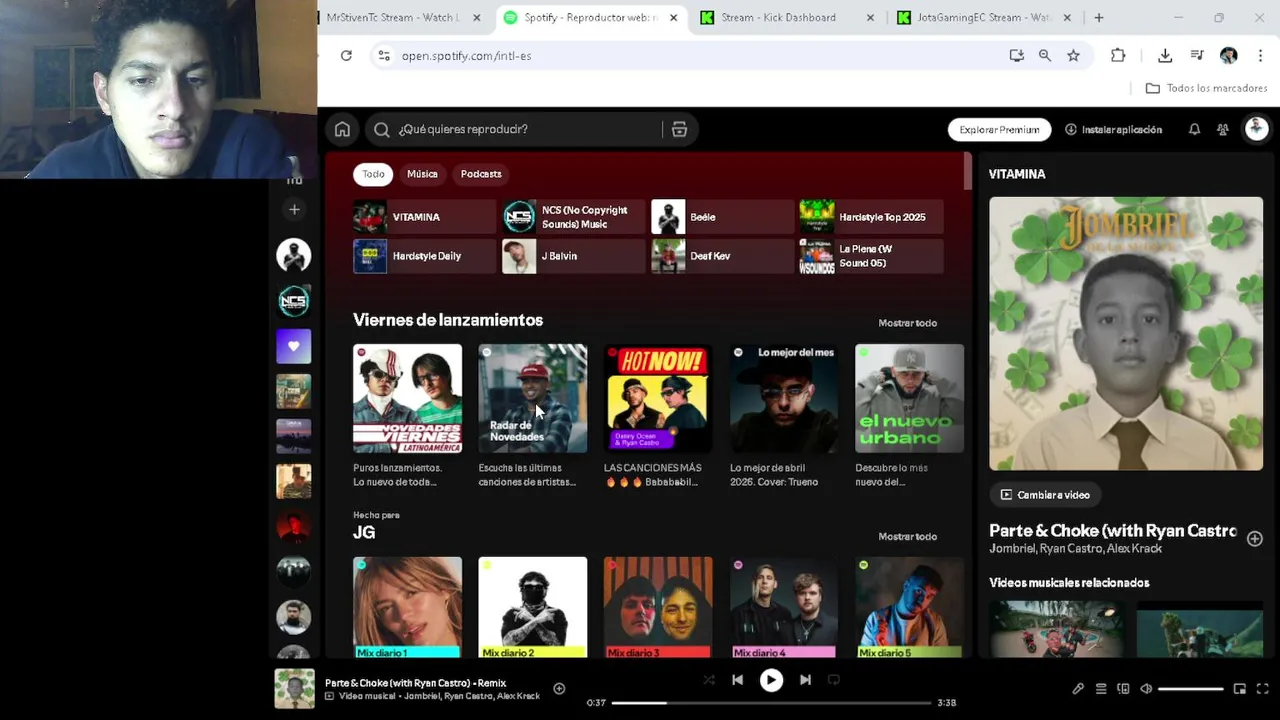Skip to next track
This screenshot has width=1280, height=720.
tap(805, 680)
